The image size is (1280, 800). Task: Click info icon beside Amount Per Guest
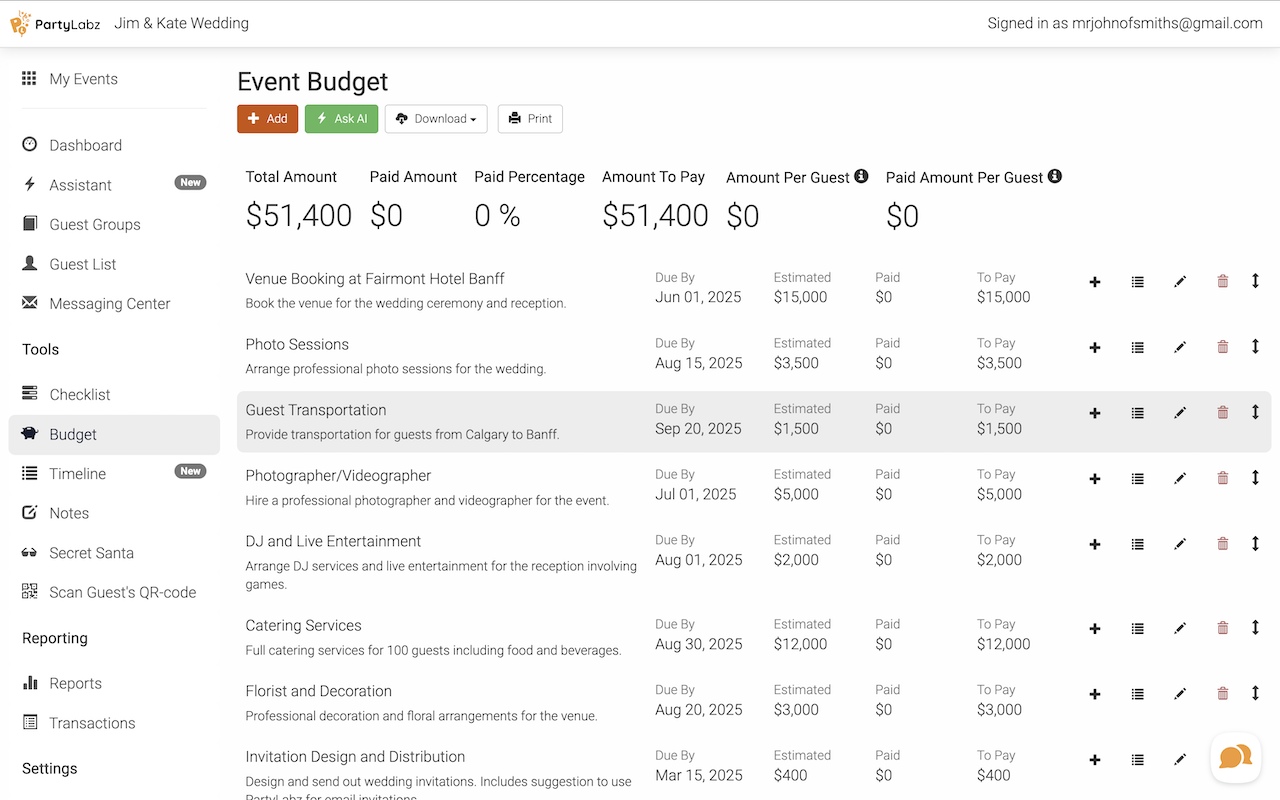tap(861, 177)
